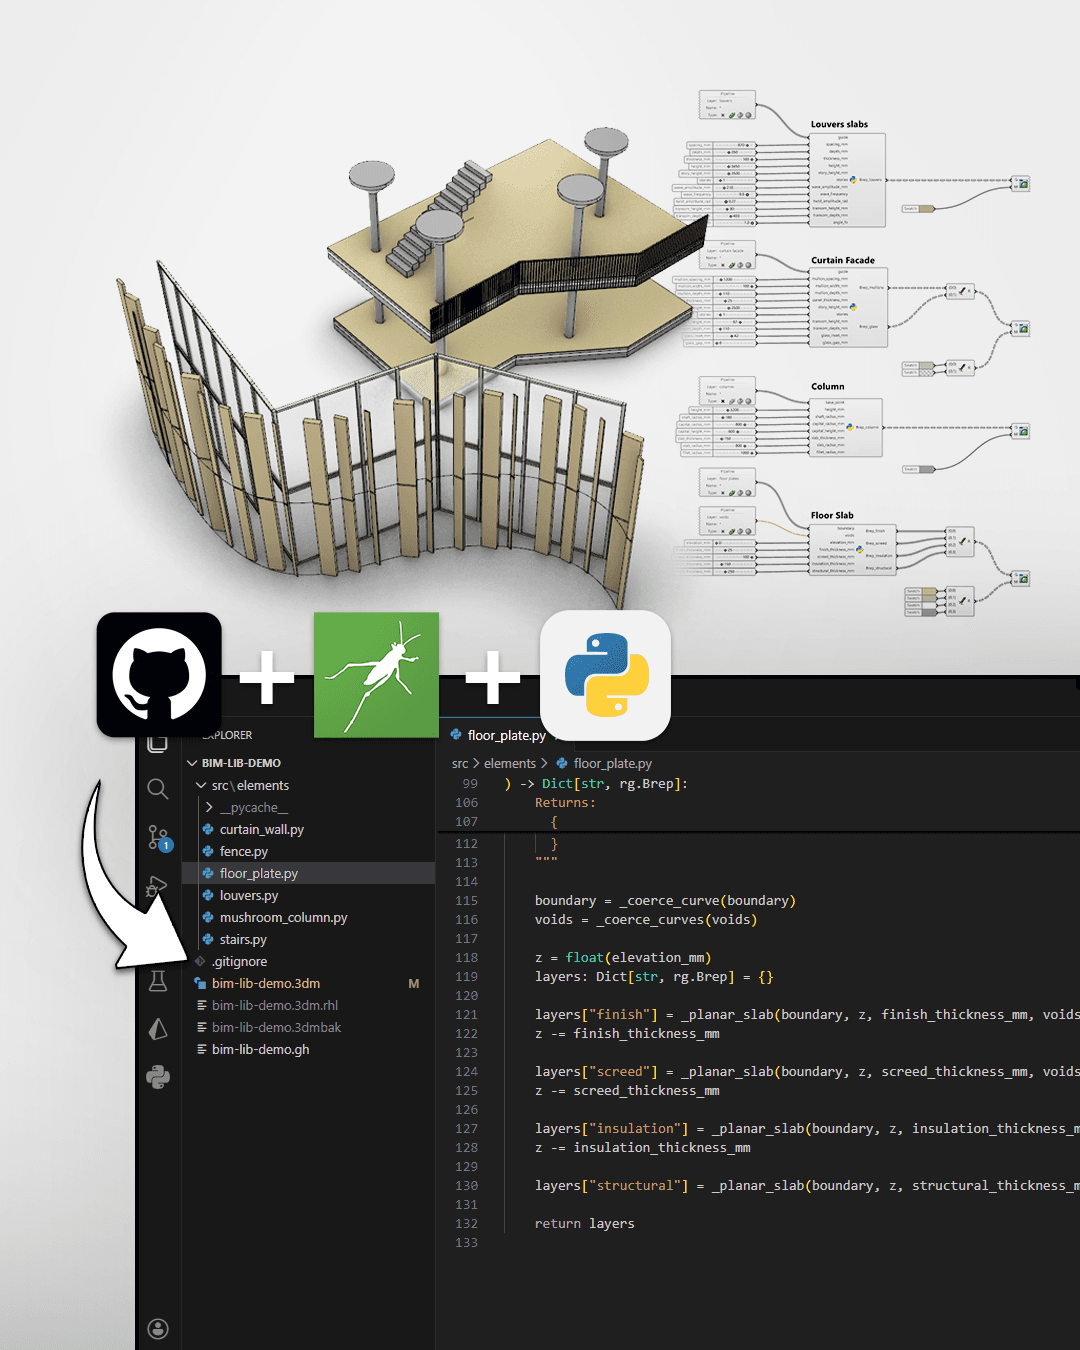Select the preview component fed by Floor Slab
The image size is (1080, 1350).
(x=1021, y=578)
